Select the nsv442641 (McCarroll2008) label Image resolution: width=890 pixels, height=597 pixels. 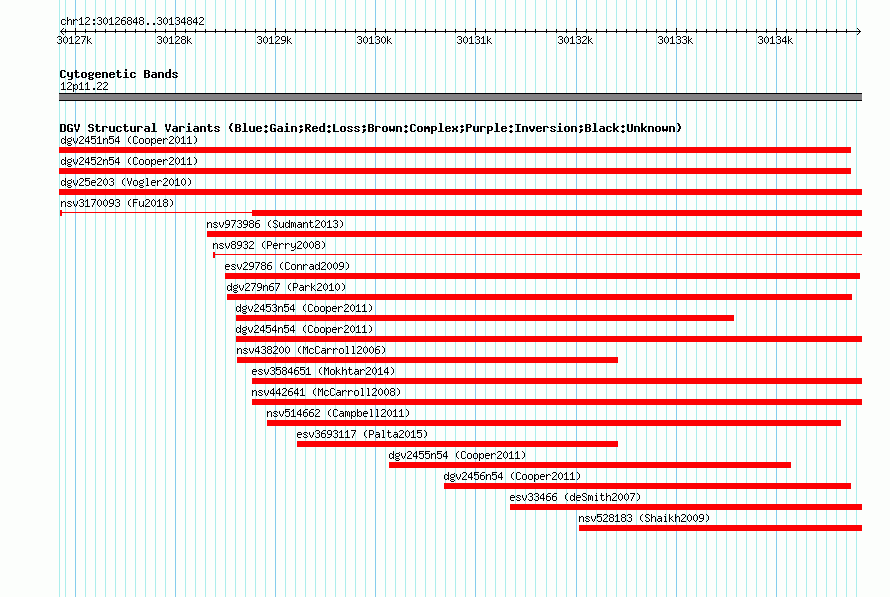326,392
